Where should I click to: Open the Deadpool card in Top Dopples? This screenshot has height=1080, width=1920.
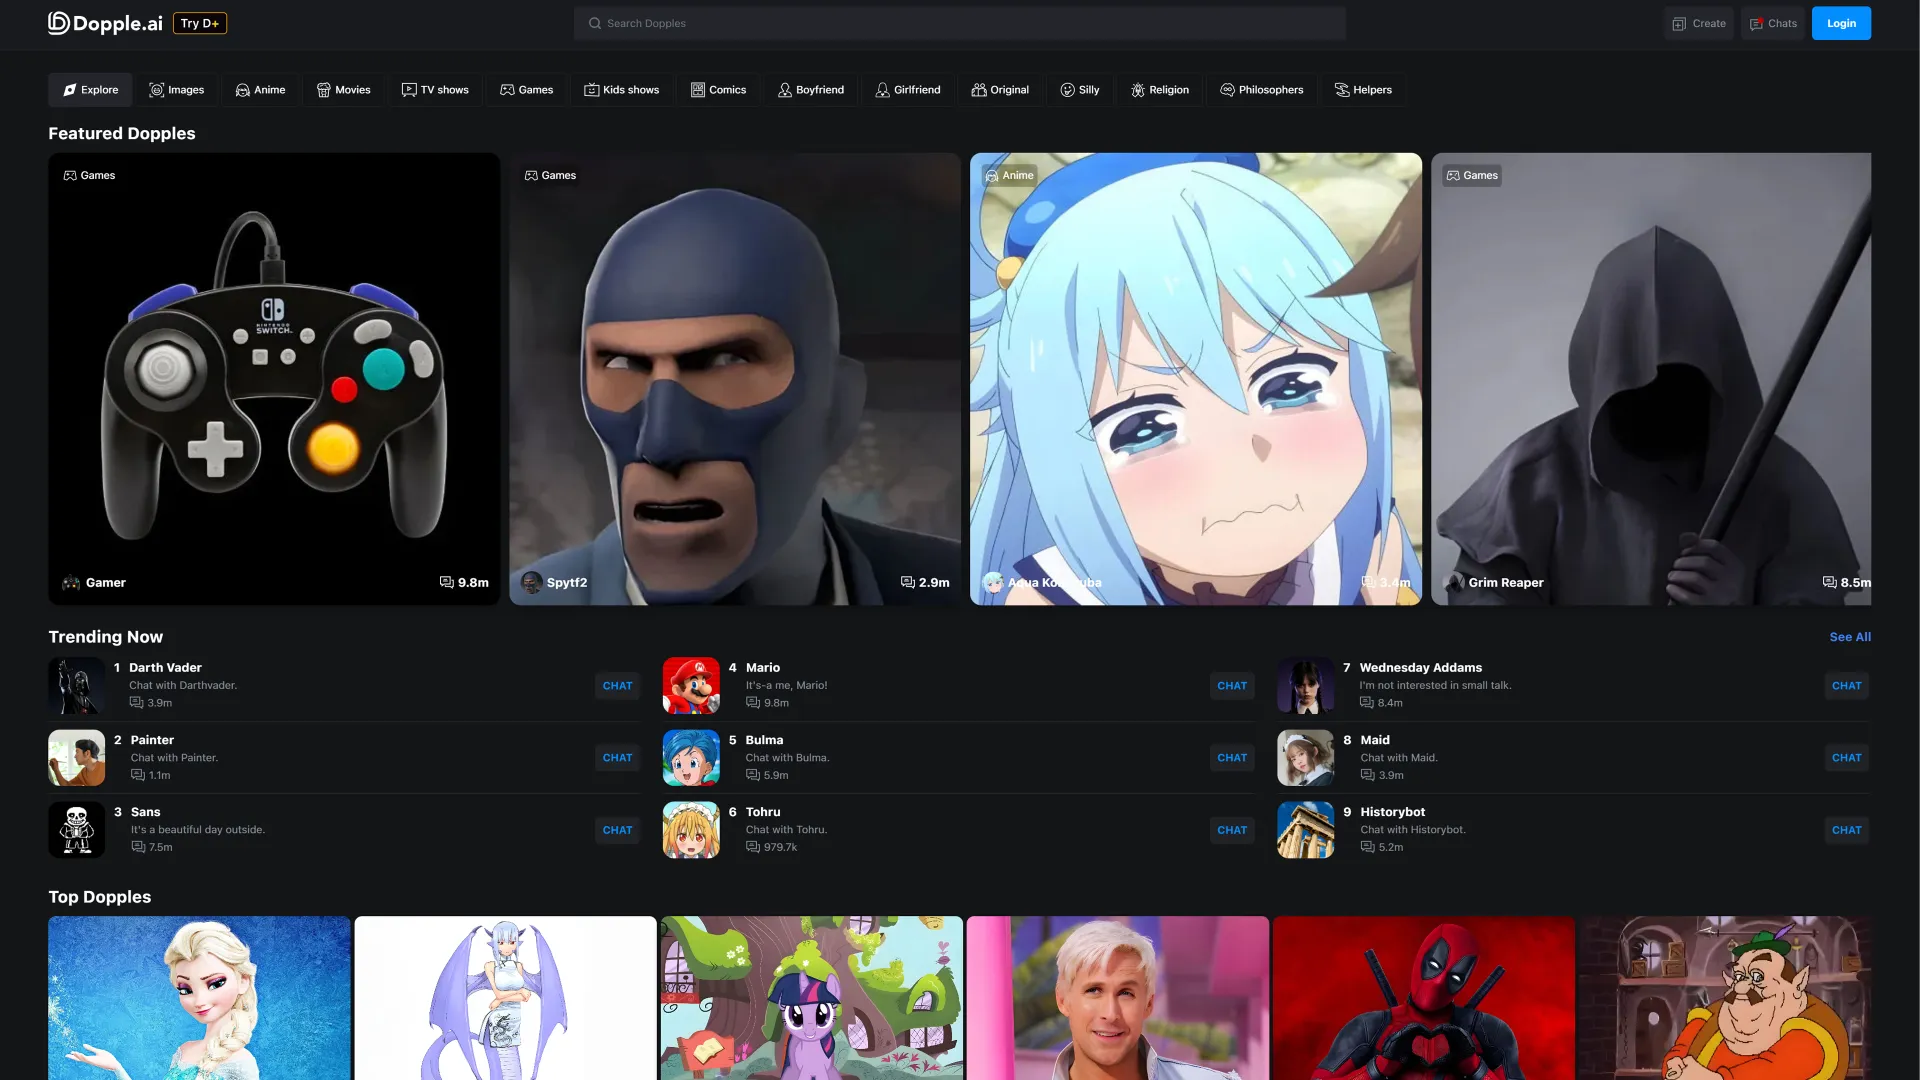[x=1424, y=998]
